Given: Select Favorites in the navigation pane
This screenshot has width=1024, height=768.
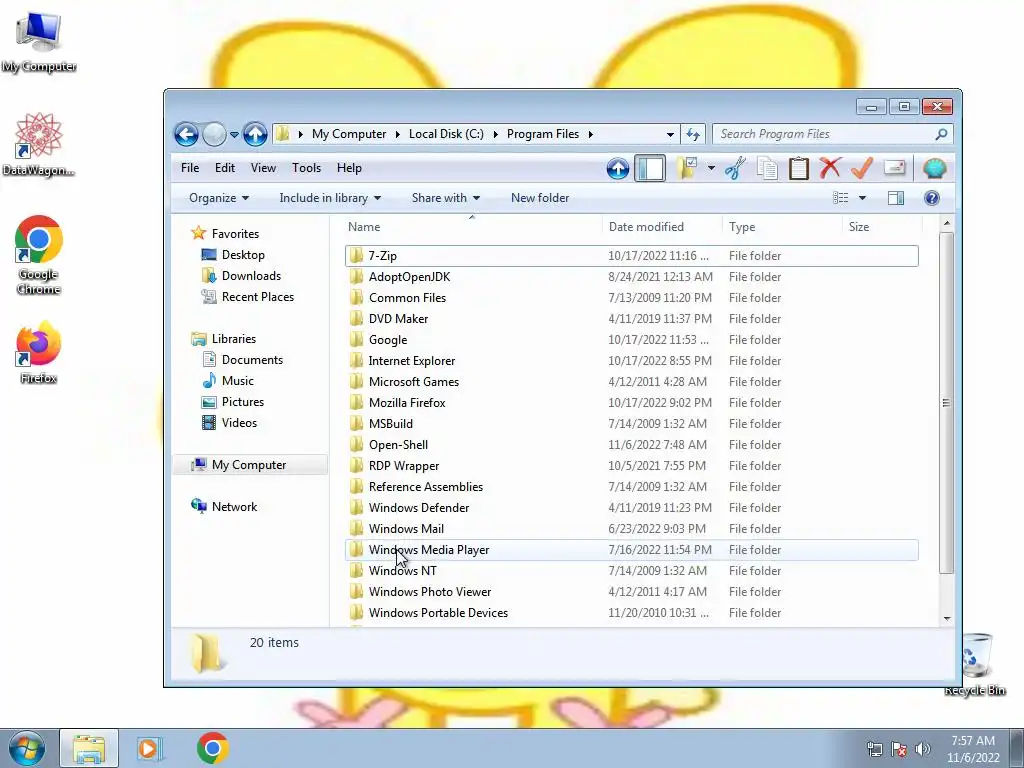Looking at the screenshot, I should (235, 234).
